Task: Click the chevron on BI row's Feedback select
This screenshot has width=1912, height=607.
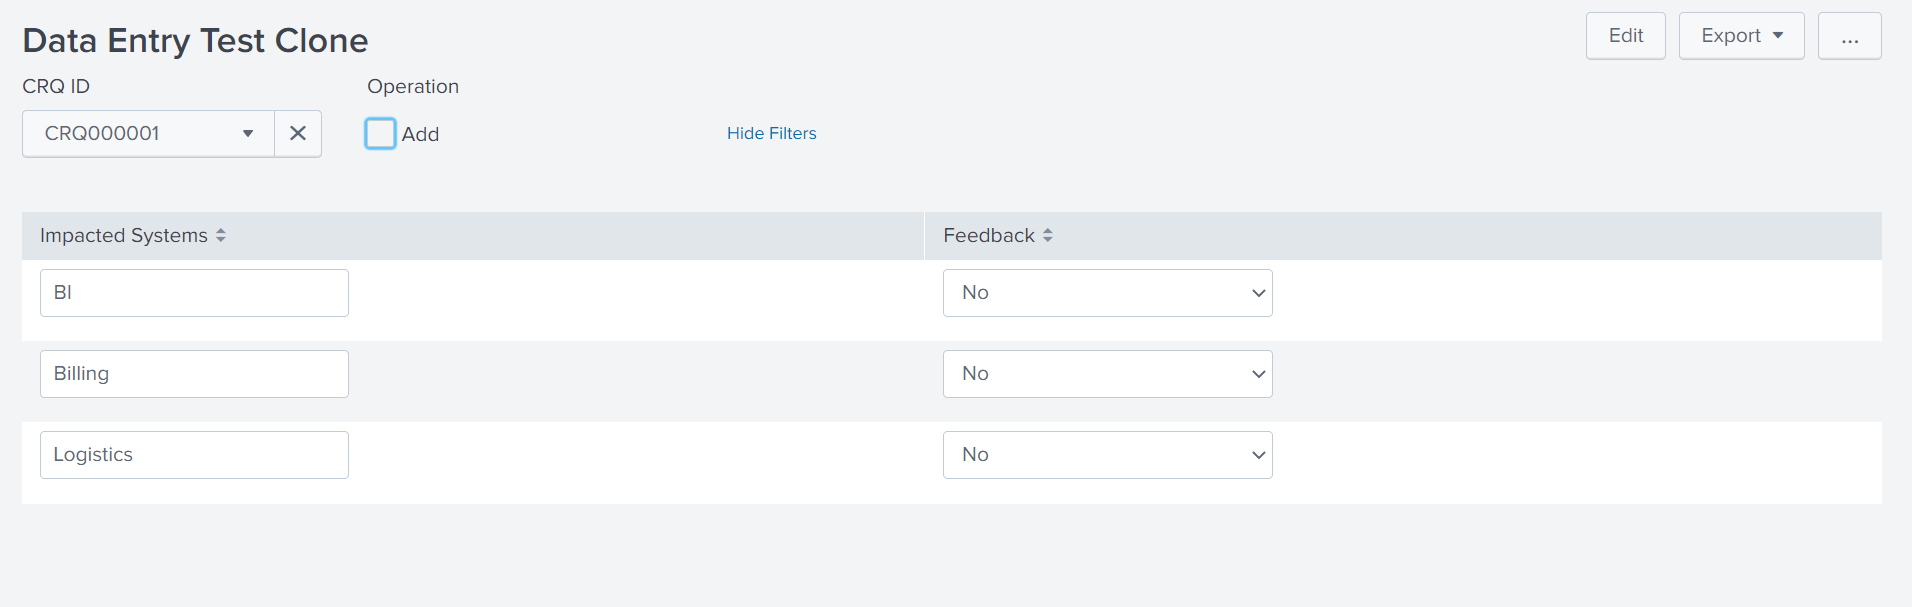Action: pyautogui.click(x=1258, y=292)
